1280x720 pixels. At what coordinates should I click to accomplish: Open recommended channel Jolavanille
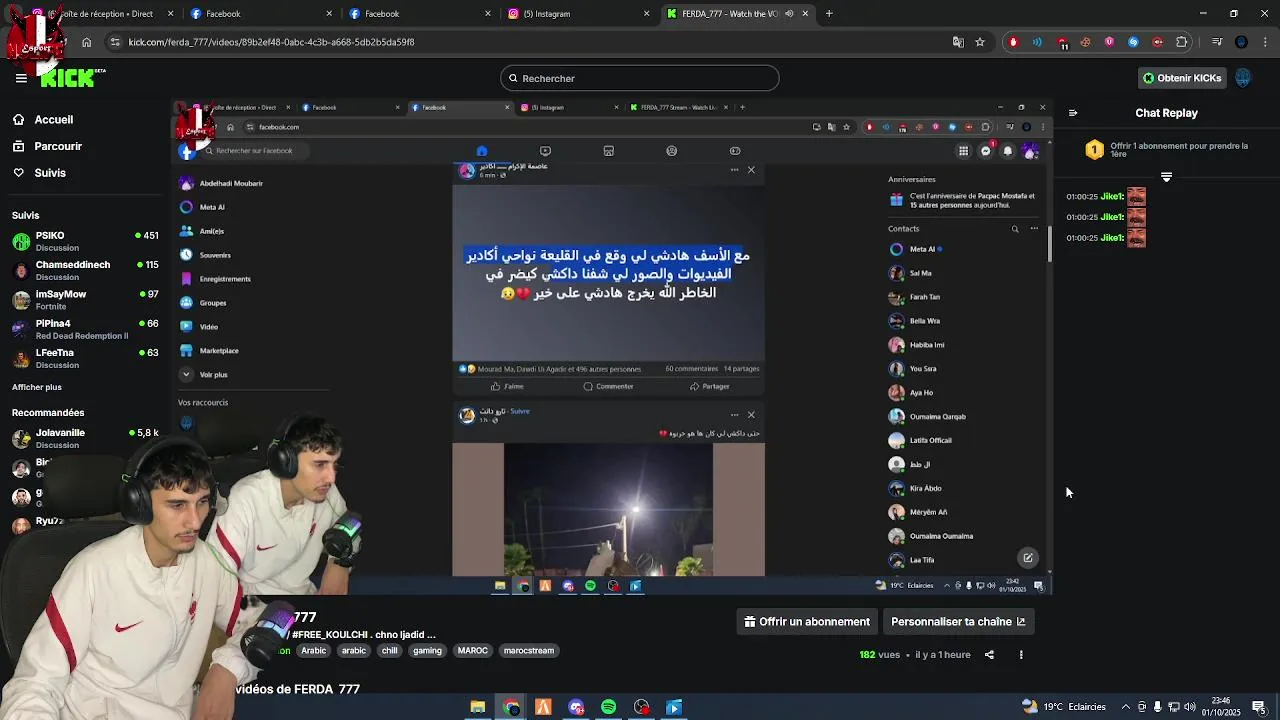[85, 438]
